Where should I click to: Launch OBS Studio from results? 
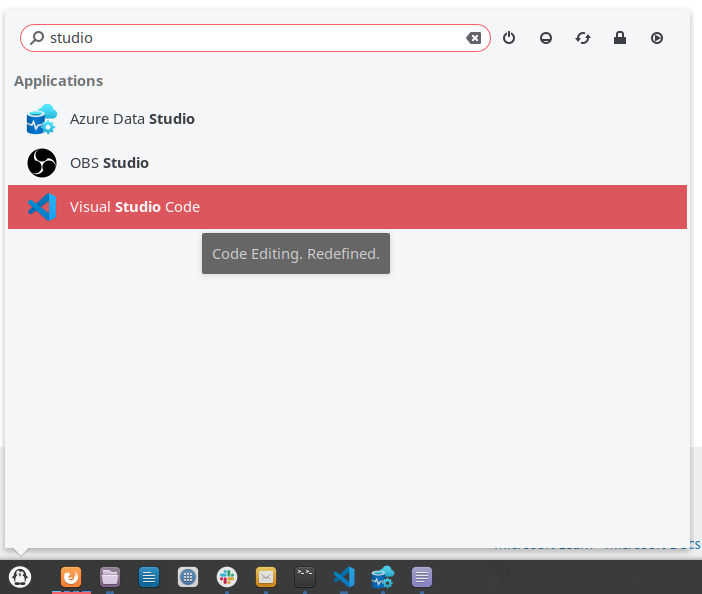(x=347, y=163)
